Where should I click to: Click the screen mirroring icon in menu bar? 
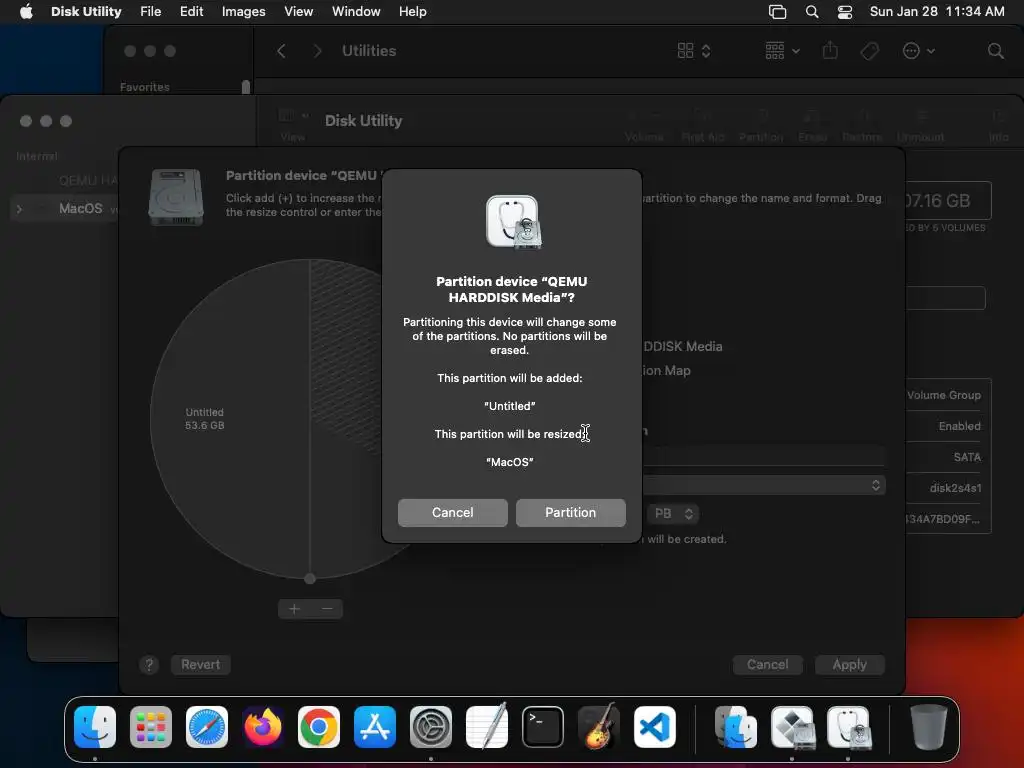tap(777, 12)
